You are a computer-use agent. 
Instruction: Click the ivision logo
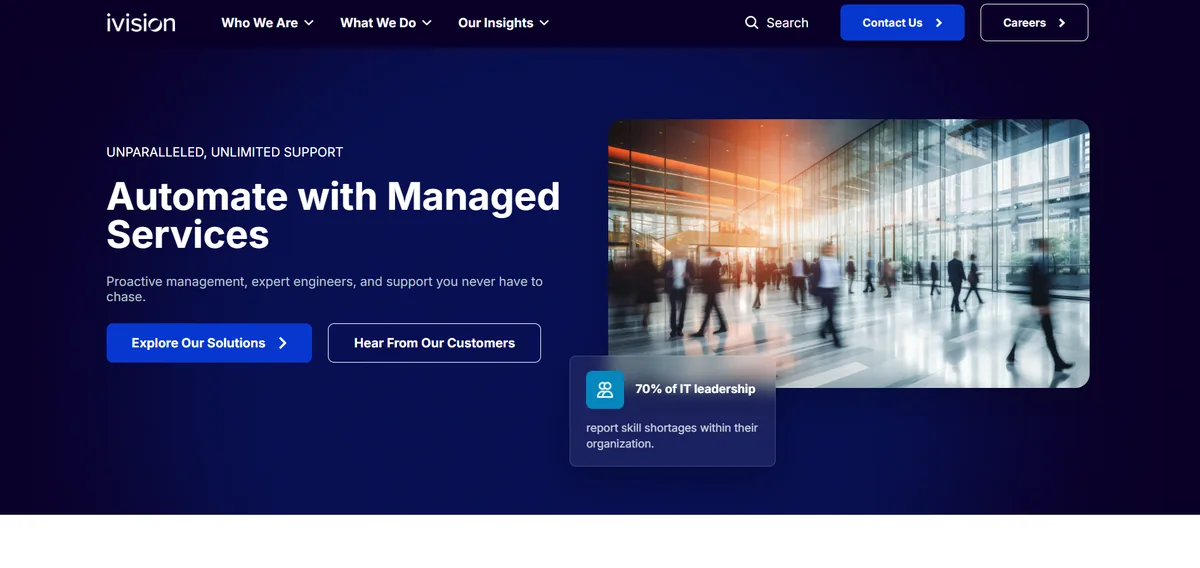tap(141, 22)
